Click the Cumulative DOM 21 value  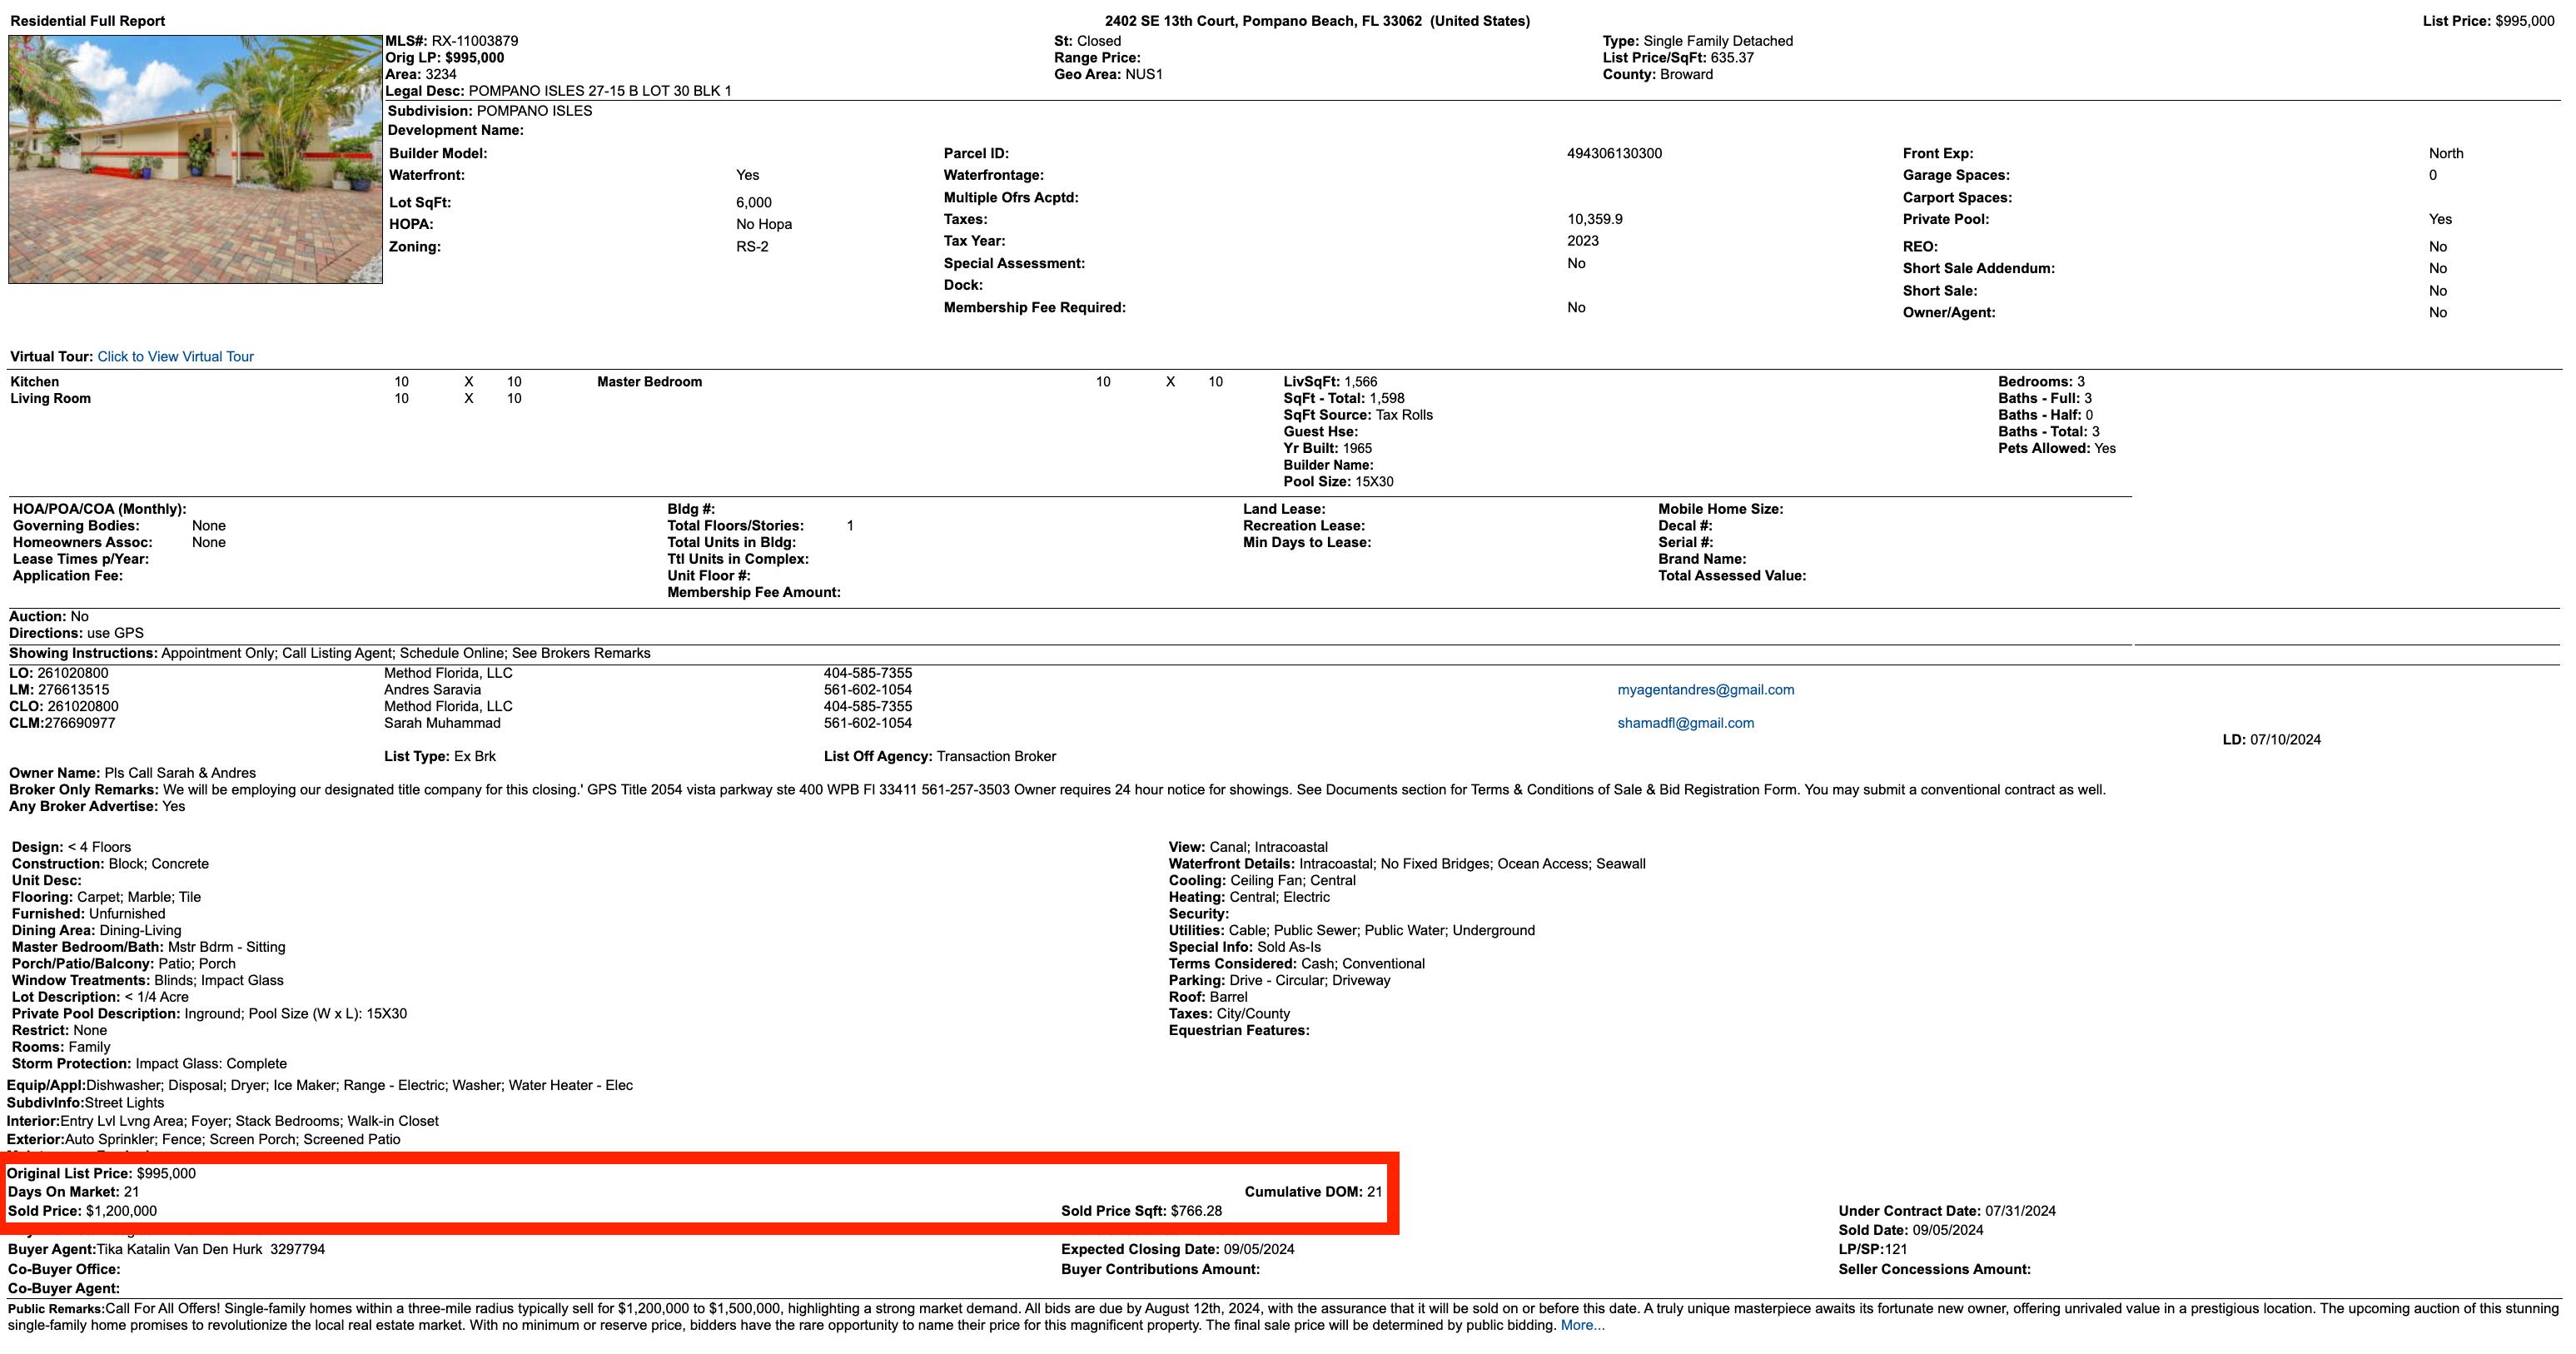pos(1374,1192)
